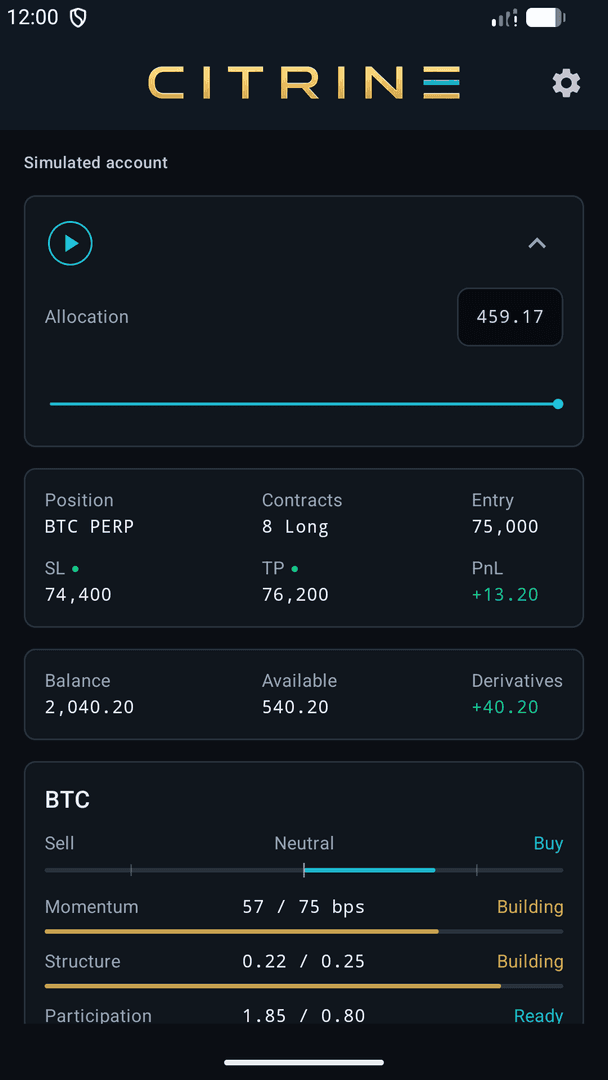Open the Balance 2,040.20 details
This screenshot has width=608, height=1080.
[x=90, y=707]
